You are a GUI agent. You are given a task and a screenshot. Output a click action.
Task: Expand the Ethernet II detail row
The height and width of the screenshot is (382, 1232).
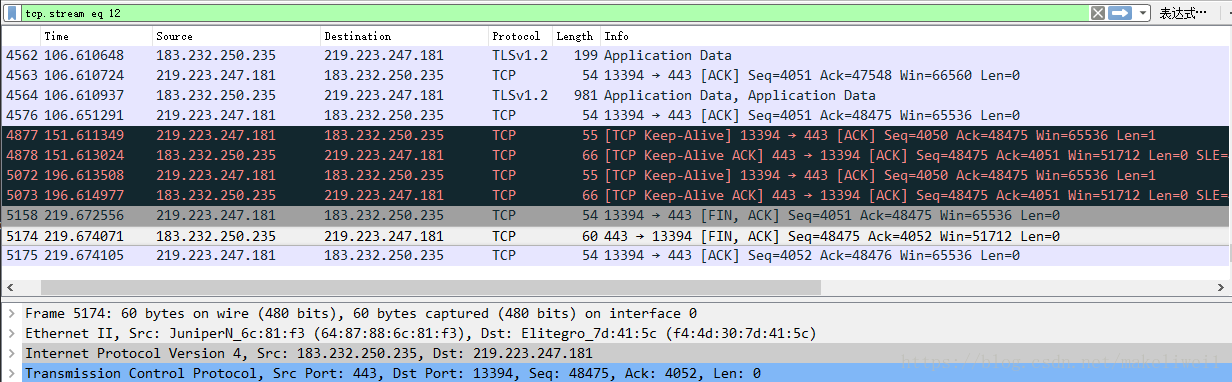point(11,334)
